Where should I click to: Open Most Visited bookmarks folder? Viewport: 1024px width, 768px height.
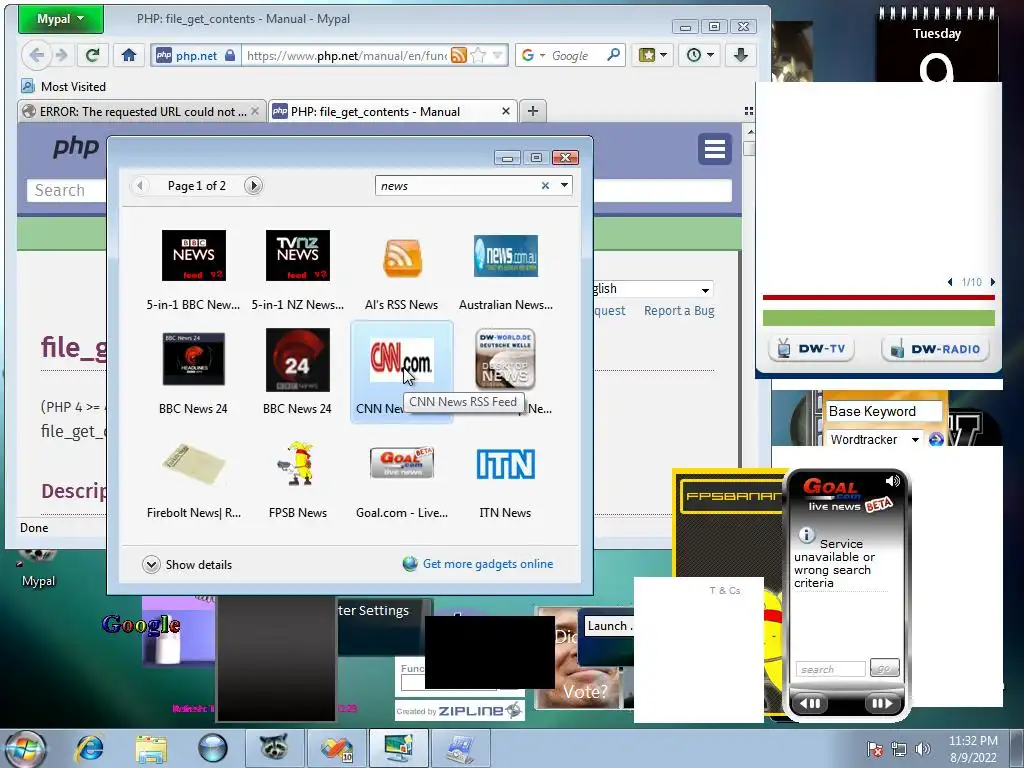[63, 86]
